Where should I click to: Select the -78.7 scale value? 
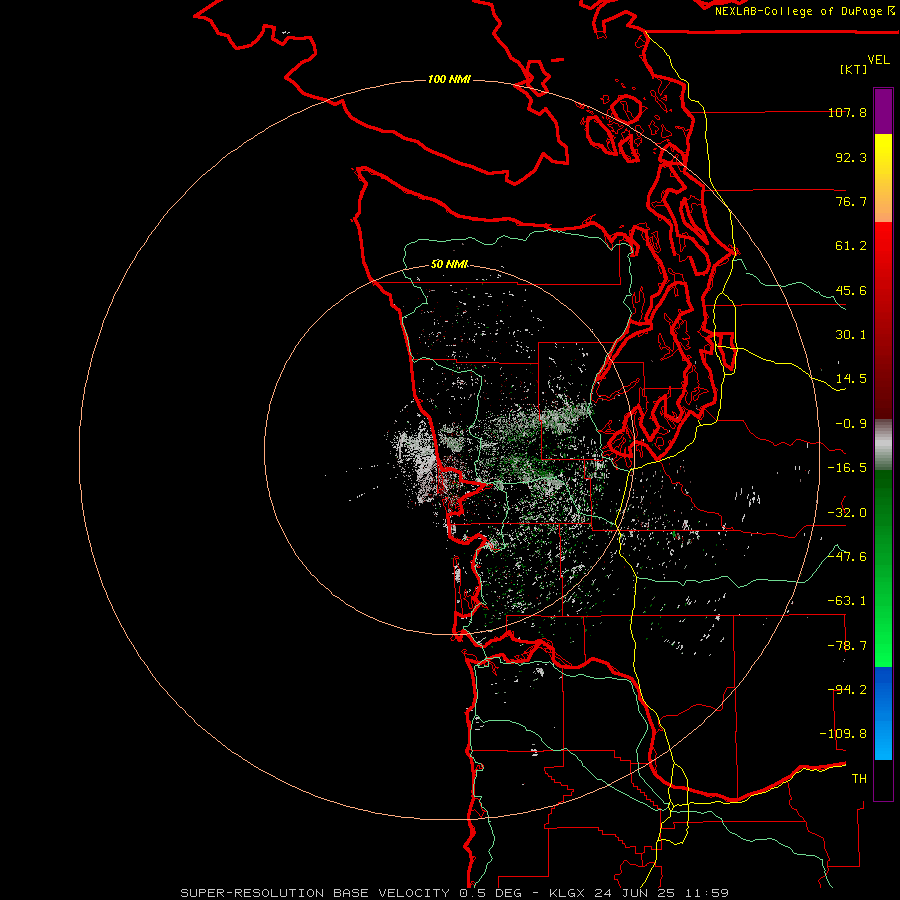[847, 646]
